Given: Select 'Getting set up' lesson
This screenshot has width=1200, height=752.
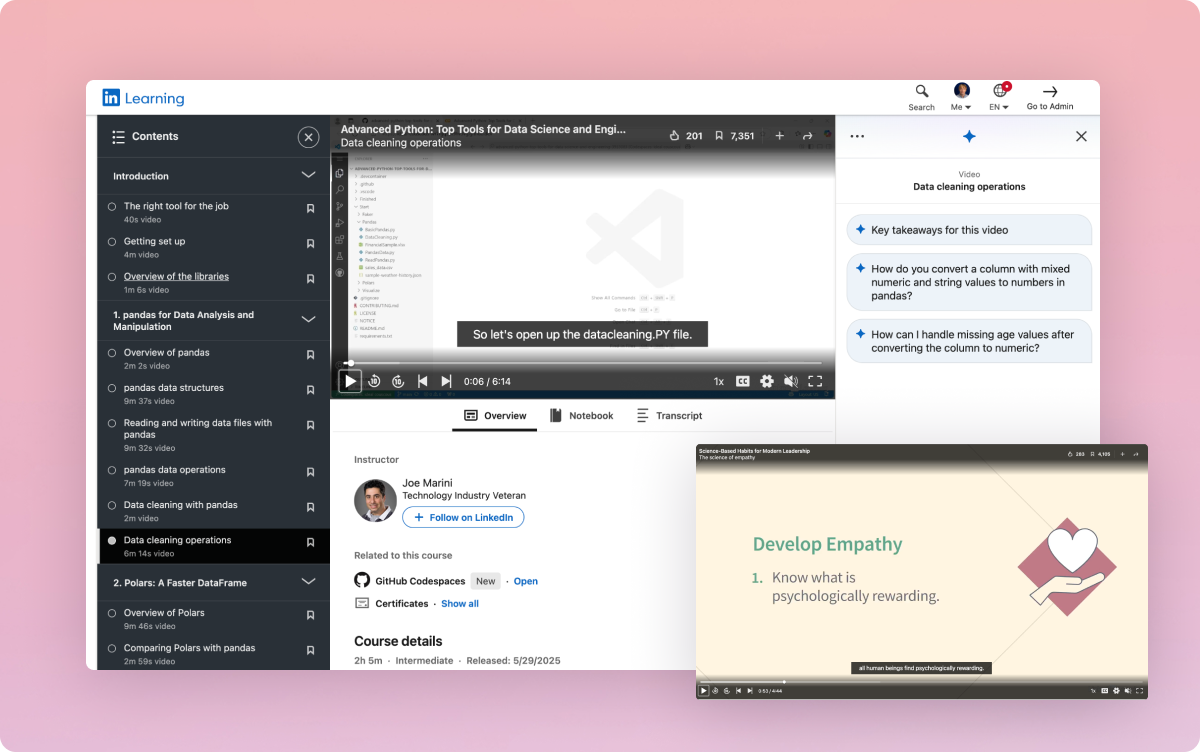Looking at the screenshot, I should tap(154, 241).
